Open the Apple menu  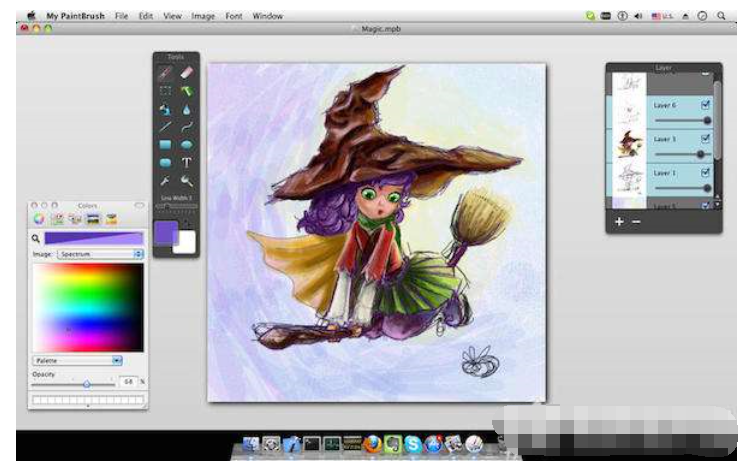click(31, 16)
